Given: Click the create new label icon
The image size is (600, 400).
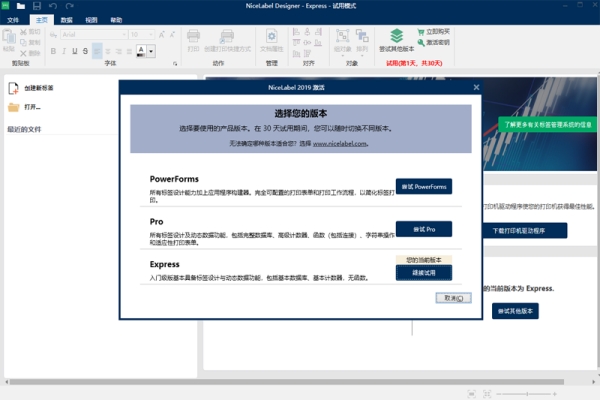Looking at the screenshot, I should coord(14,88).
